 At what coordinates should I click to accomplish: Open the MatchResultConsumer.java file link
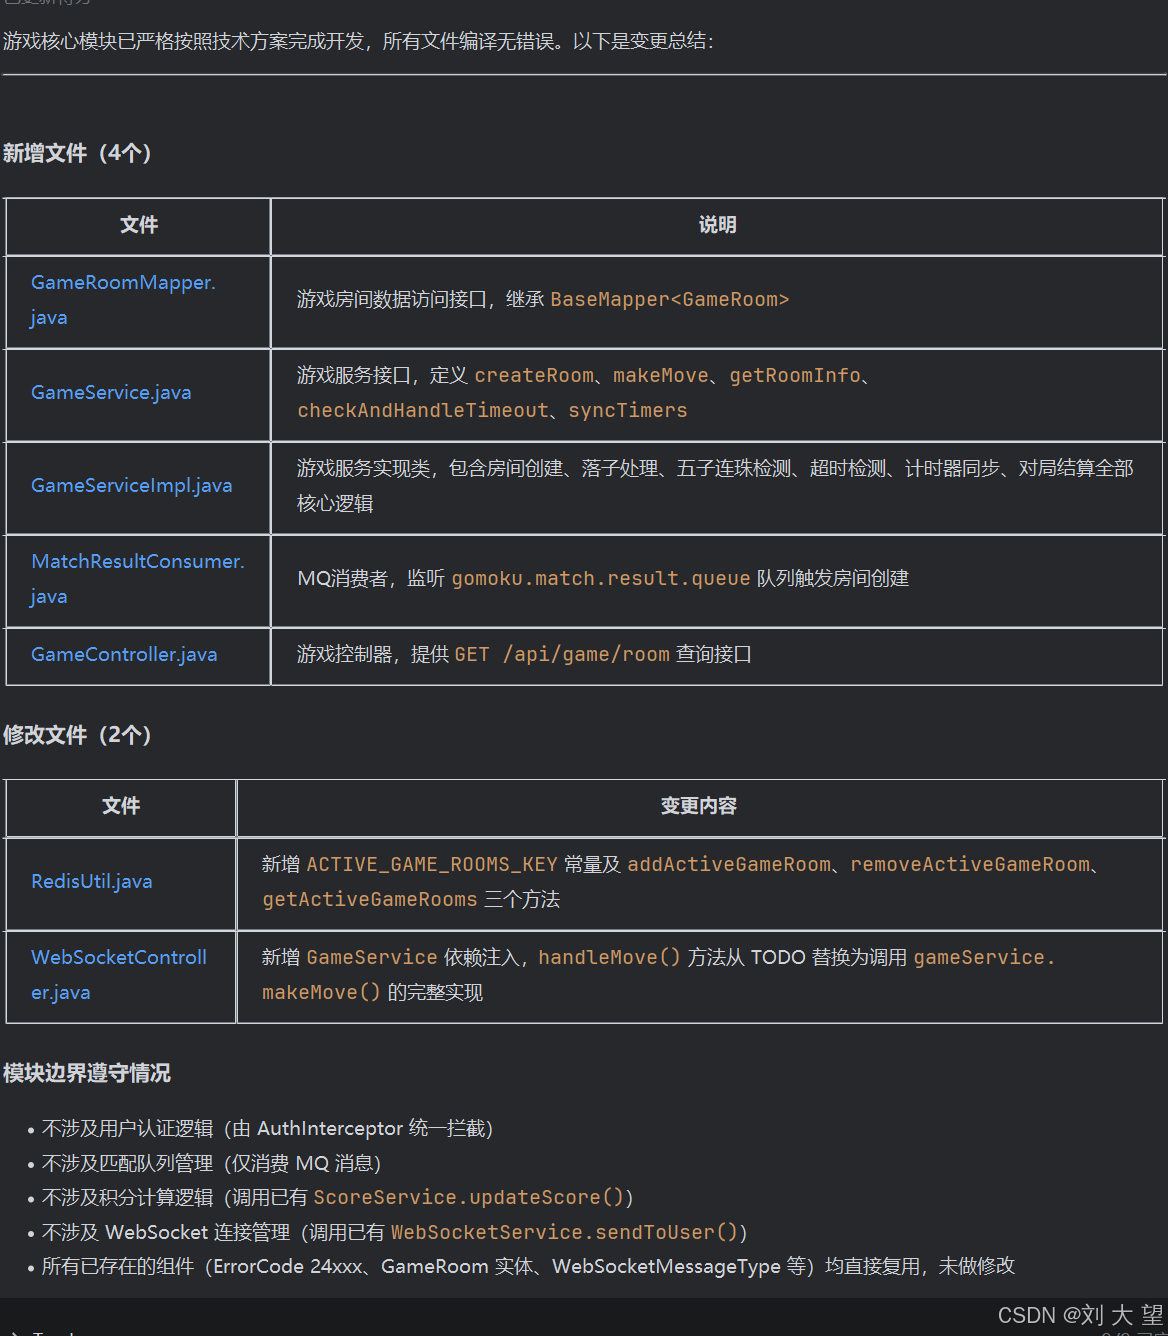(x=138, y=579)
